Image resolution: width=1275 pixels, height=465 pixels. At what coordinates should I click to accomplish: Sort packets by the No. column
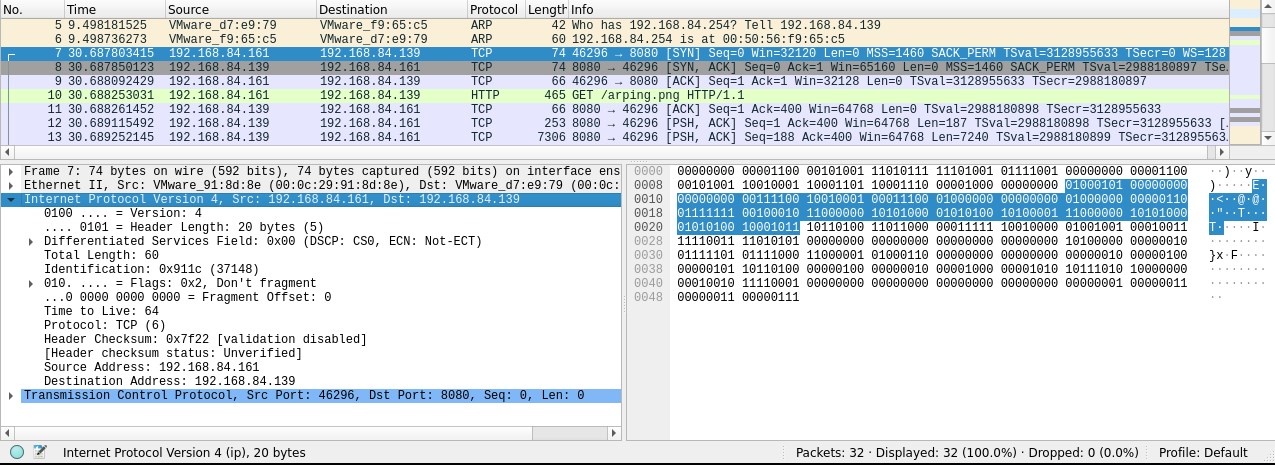(x=31, y=9)
